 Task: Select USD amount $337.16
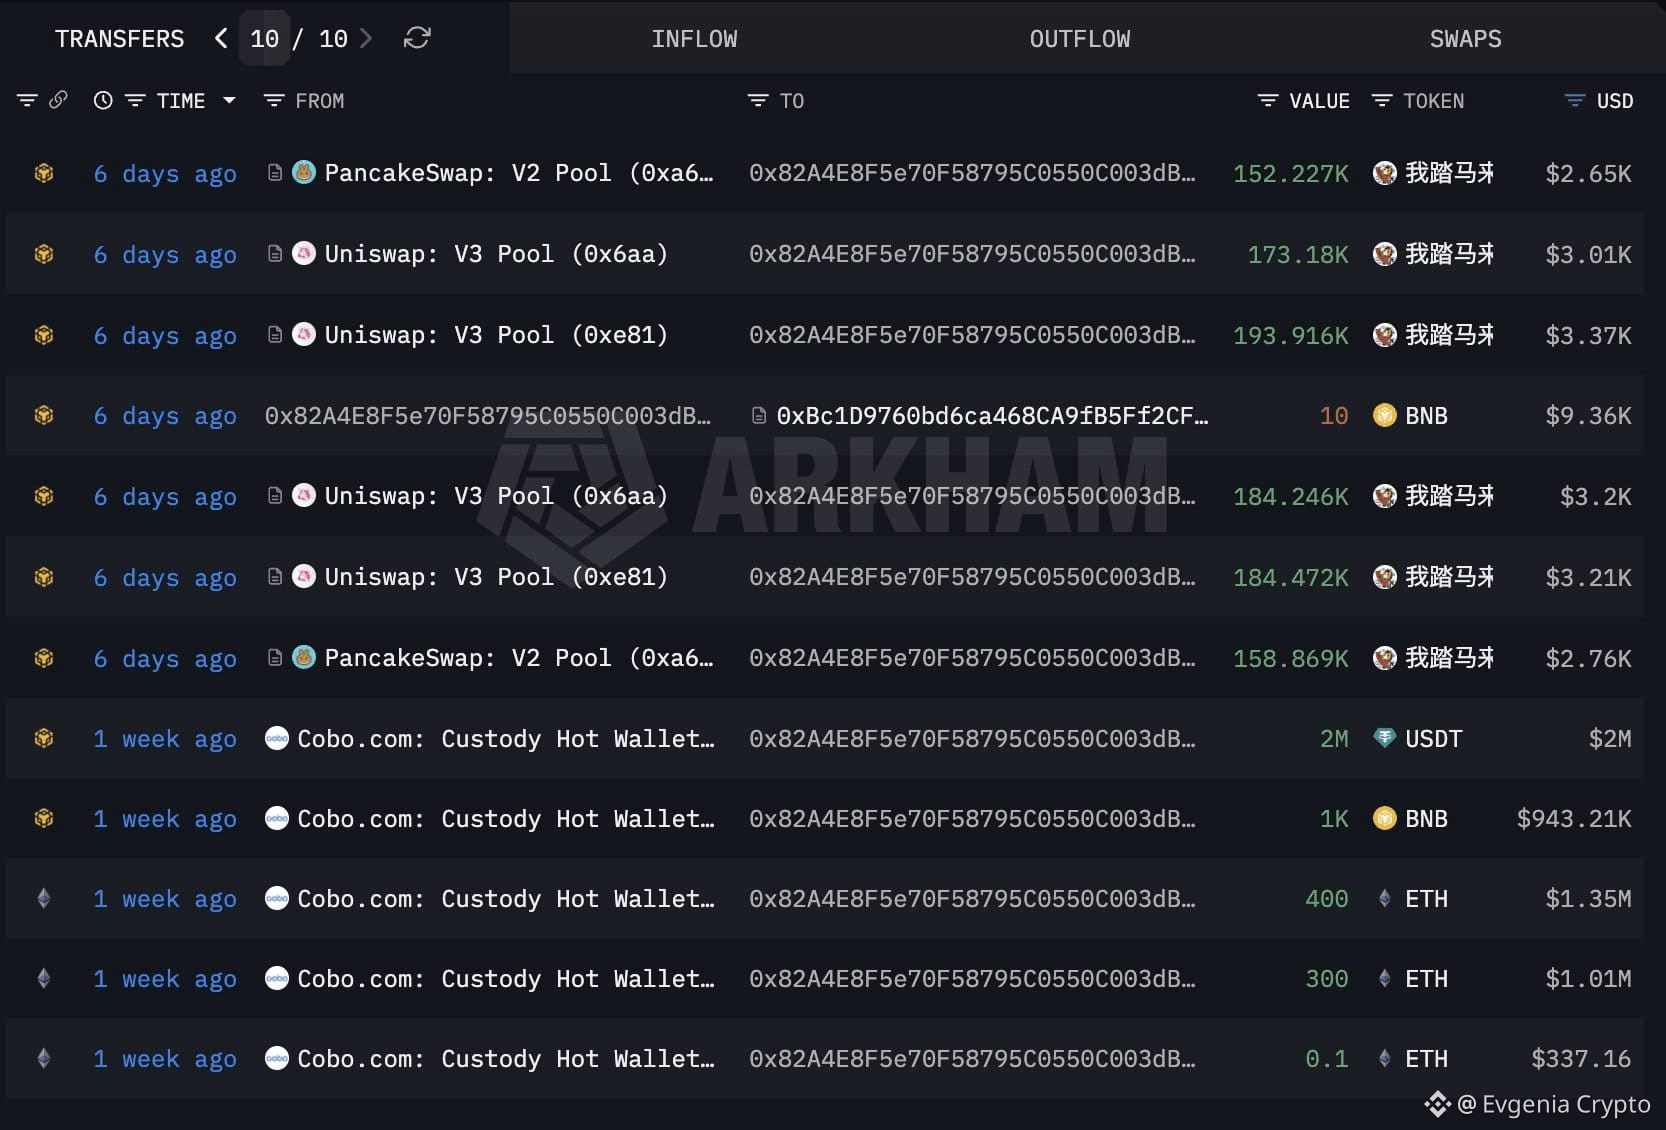tap(1581, 1058)
